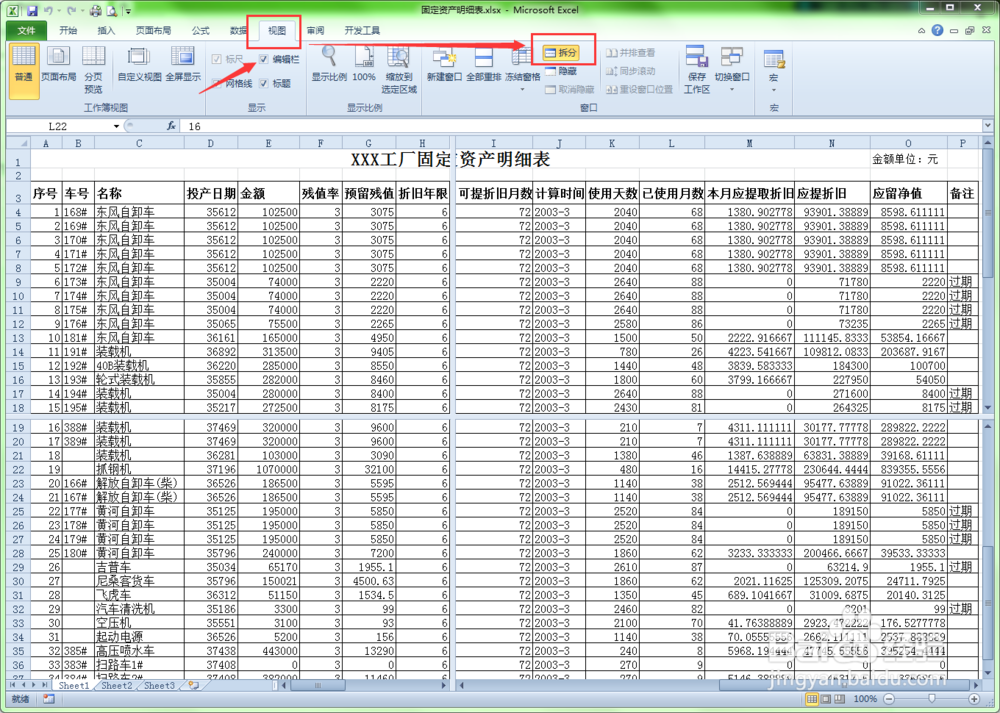Select column L header

[x=672, y=143]
